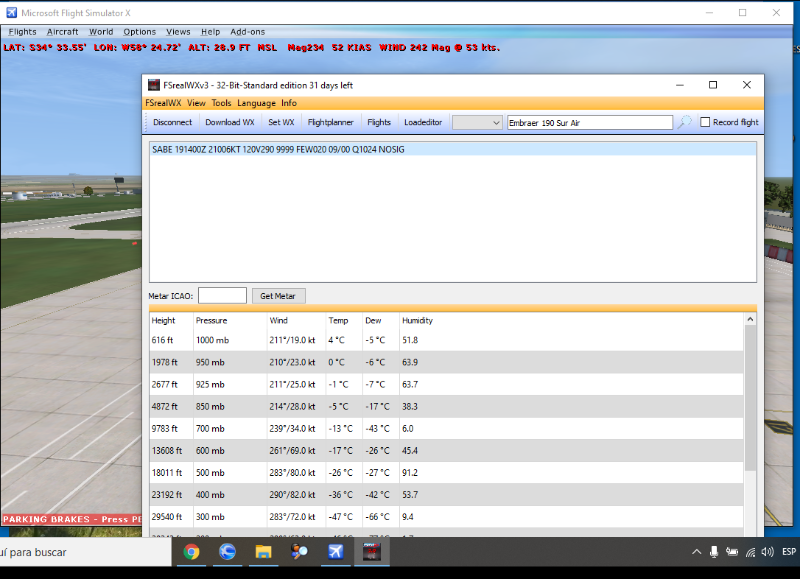Open the Tools menu in FSrealWX
This screenshot has height=579, width=800.
(221, 103)
